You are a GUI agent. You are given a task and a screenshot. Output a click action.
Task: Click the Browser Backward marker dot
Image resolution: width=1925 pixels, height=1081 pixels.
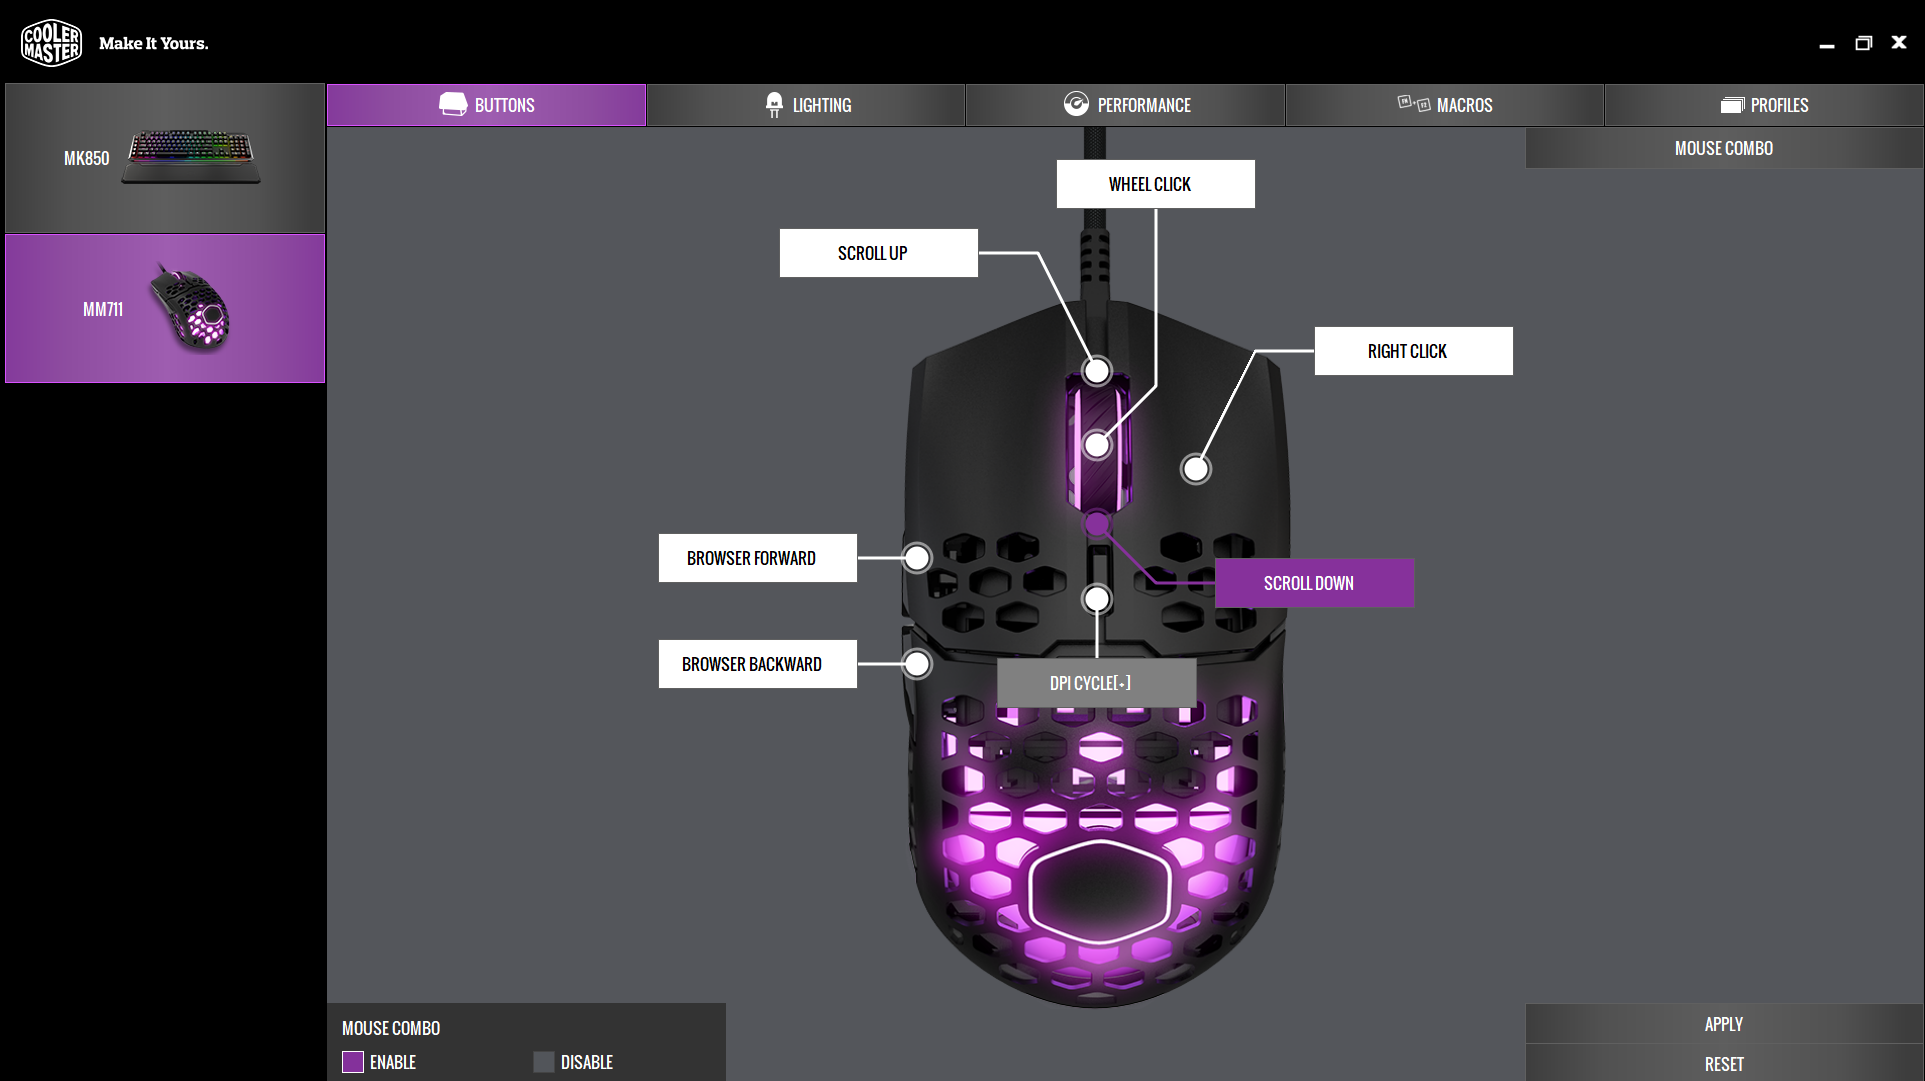(916, 664)
